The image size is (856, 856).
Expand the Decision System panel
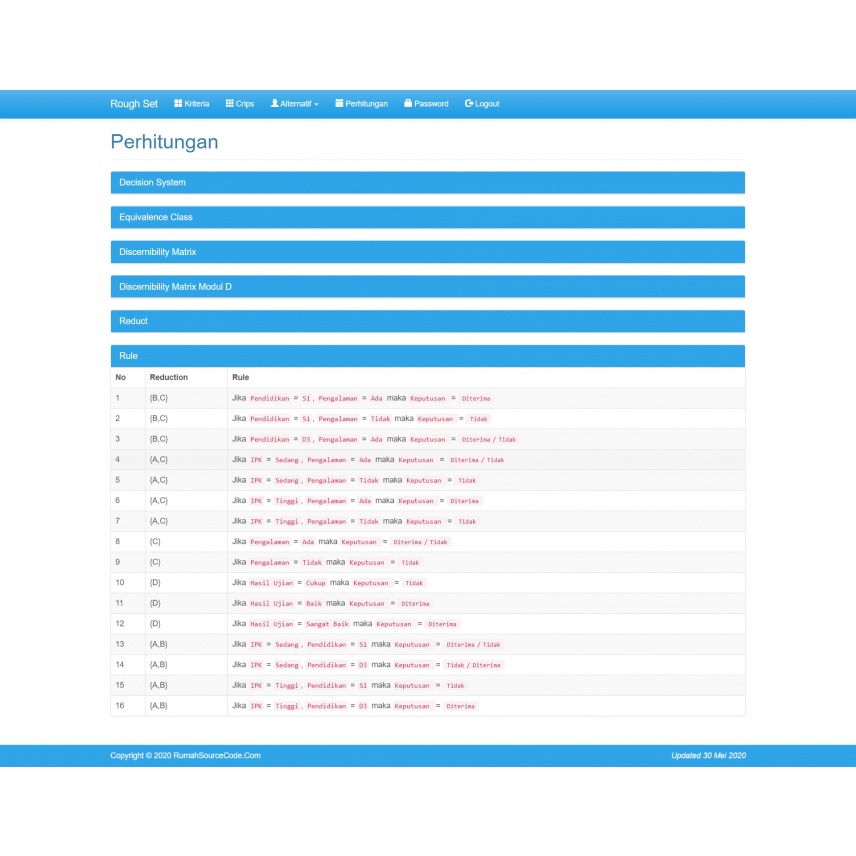point(427,182)
